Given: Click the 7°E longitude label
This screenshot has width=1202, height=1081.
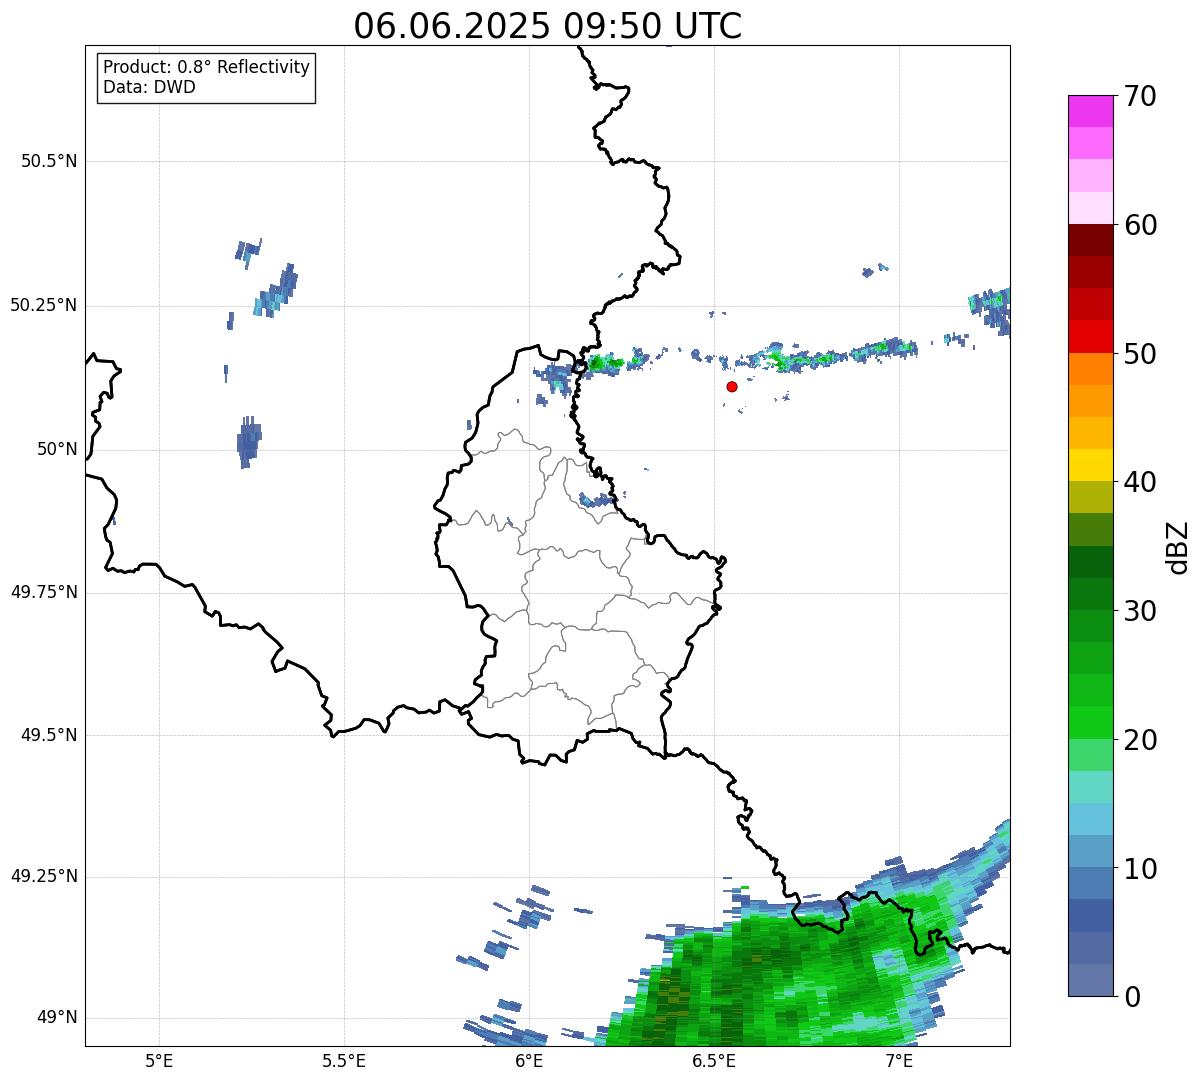Looking at the screenshot, I should coord(899,1061).
